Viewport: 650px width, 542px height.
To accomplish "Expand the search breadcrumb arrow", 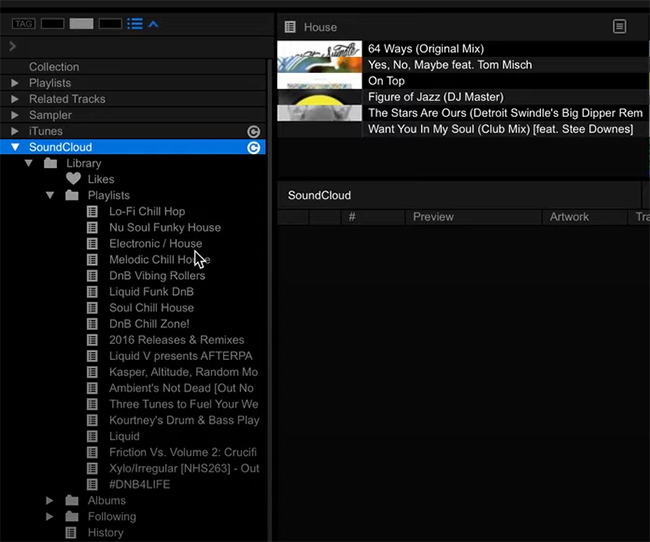I will click(x=12, y=46).
